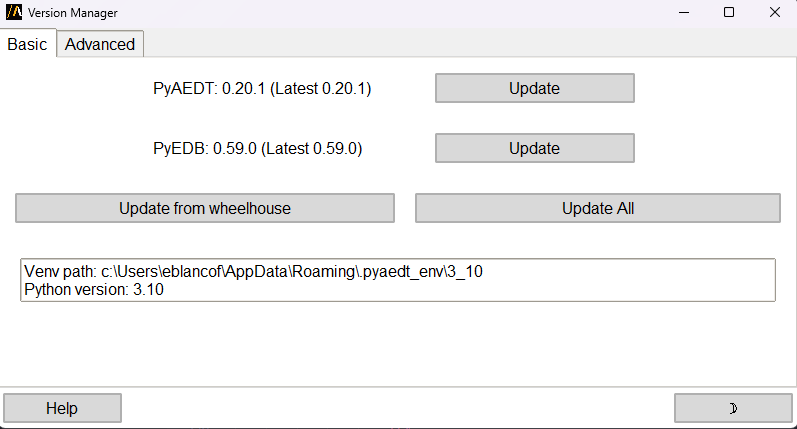
Task: Minimize the Version Manager window
Action: pos(683,13)
